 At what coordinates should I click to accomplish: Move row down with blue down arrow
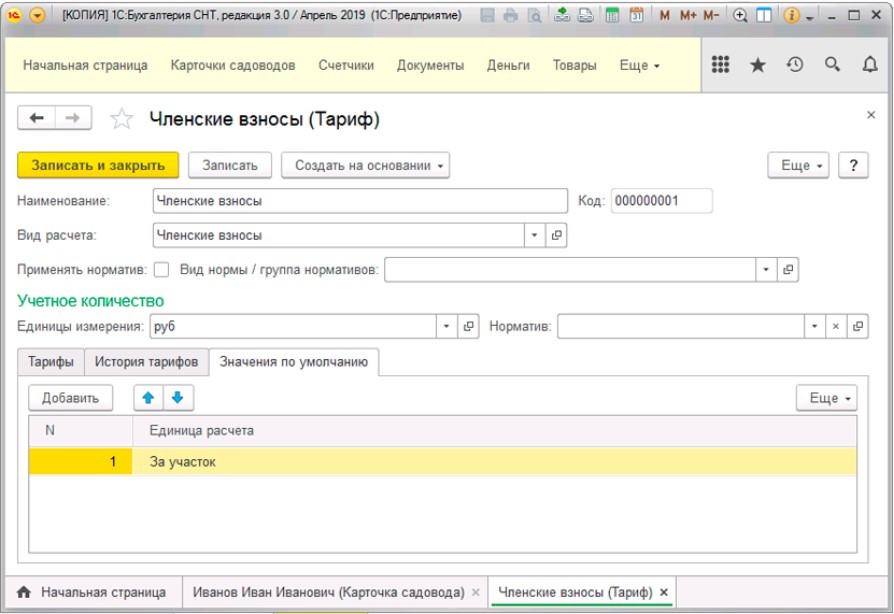coord(178,398)
